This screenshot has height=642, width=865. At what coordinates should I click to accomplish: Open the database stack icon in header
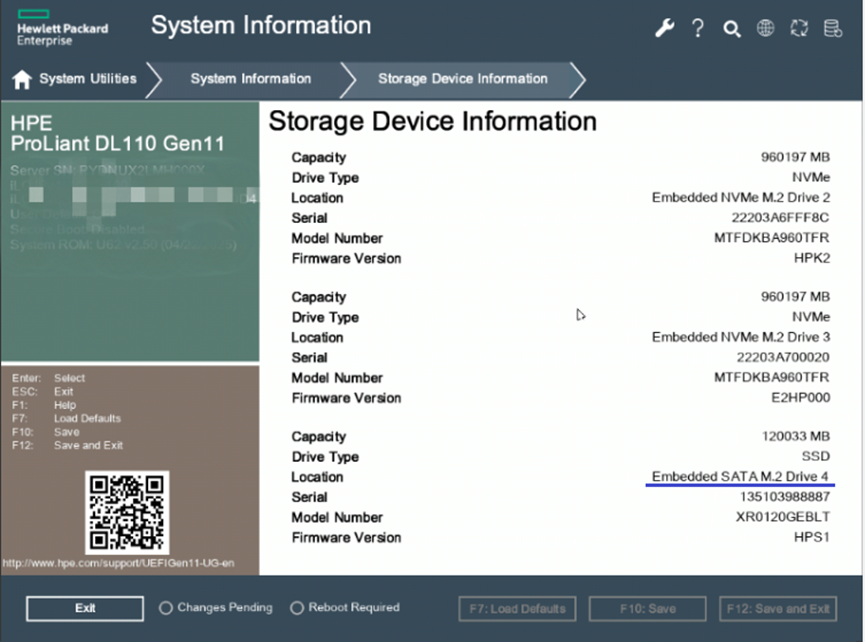832,28
